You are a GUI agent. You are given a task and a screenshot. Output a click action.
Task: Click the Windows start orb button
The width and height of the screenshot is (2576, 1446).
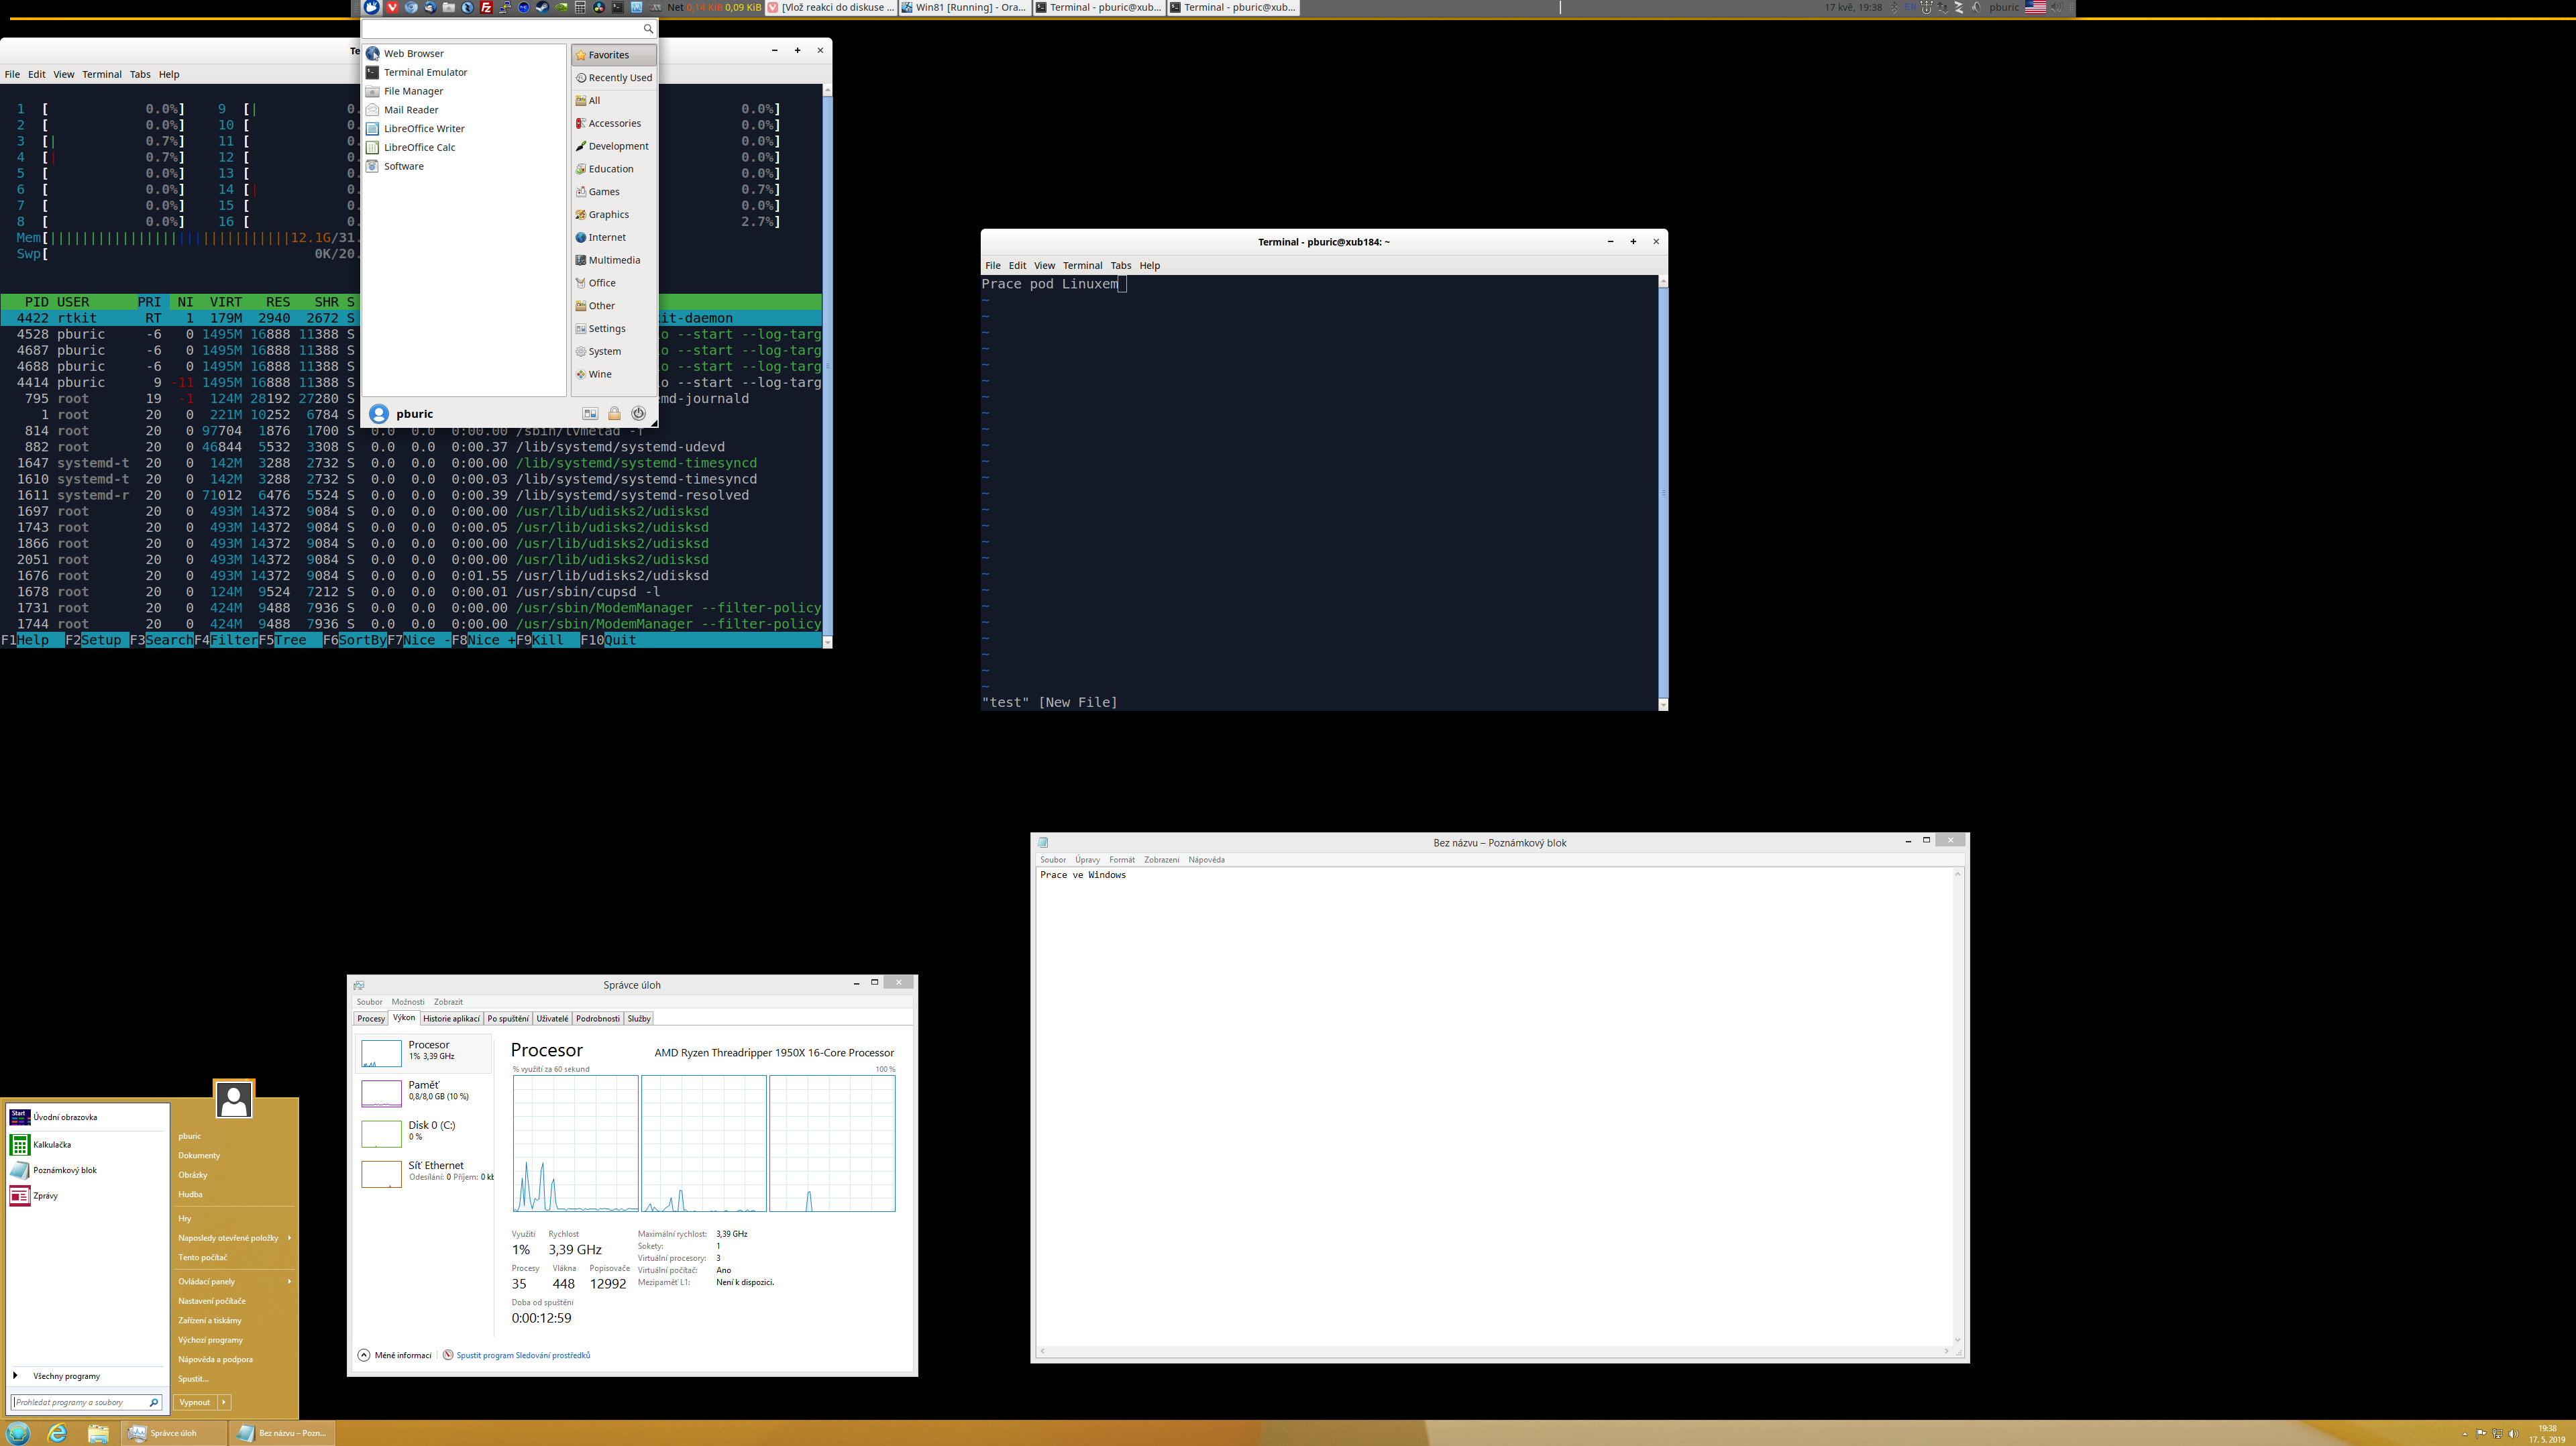click(19, 1433)
